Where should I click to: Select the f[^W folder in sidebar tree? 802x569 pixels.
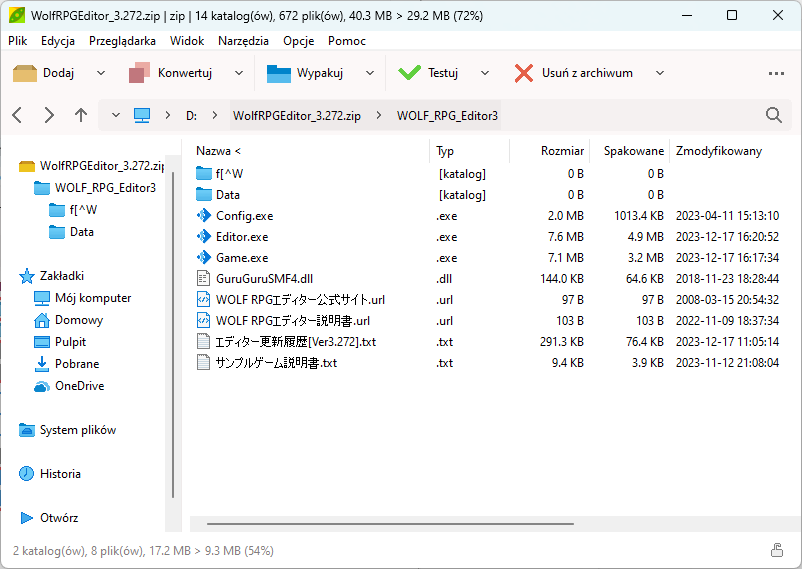click(73, 210)
